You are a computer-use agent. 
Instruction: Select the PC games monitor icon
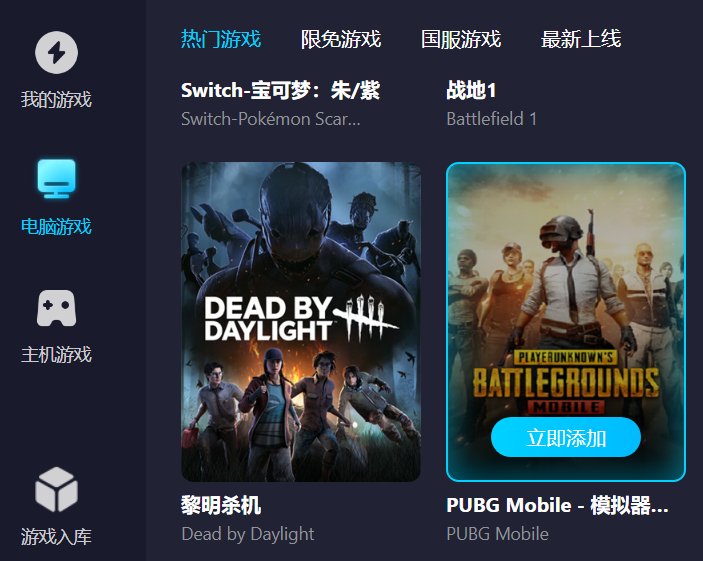point(56,178)
